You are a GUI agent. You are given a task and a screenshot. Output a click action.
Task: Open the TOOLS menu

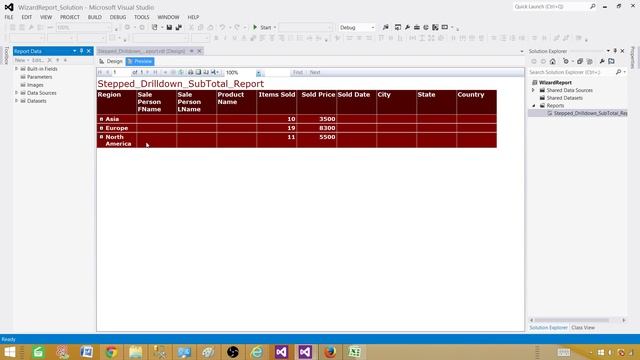click(x=142, y=17)
